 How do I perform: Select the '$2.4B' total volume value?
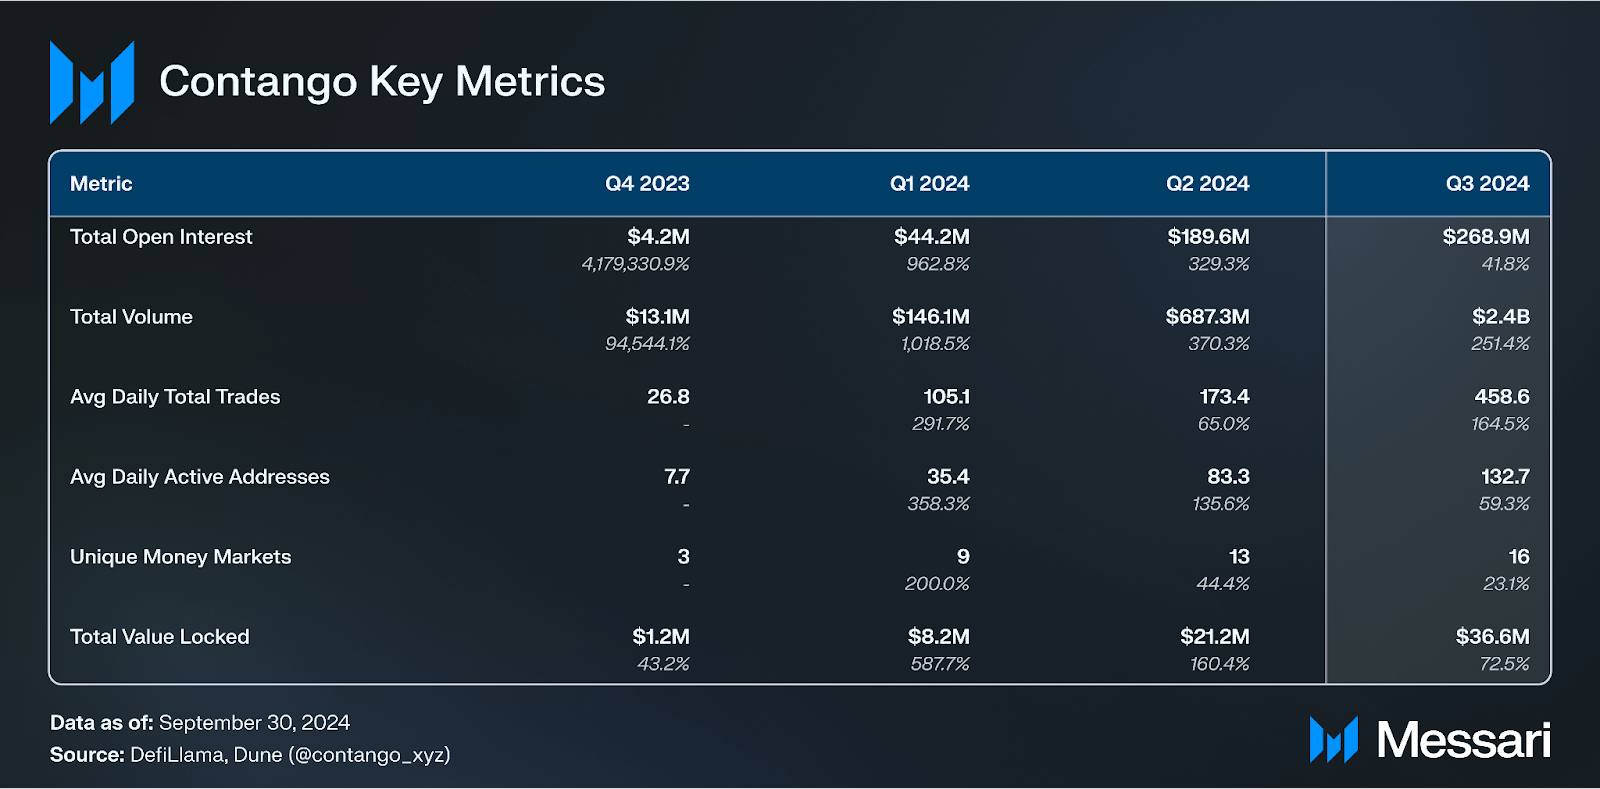point(1501,317)
